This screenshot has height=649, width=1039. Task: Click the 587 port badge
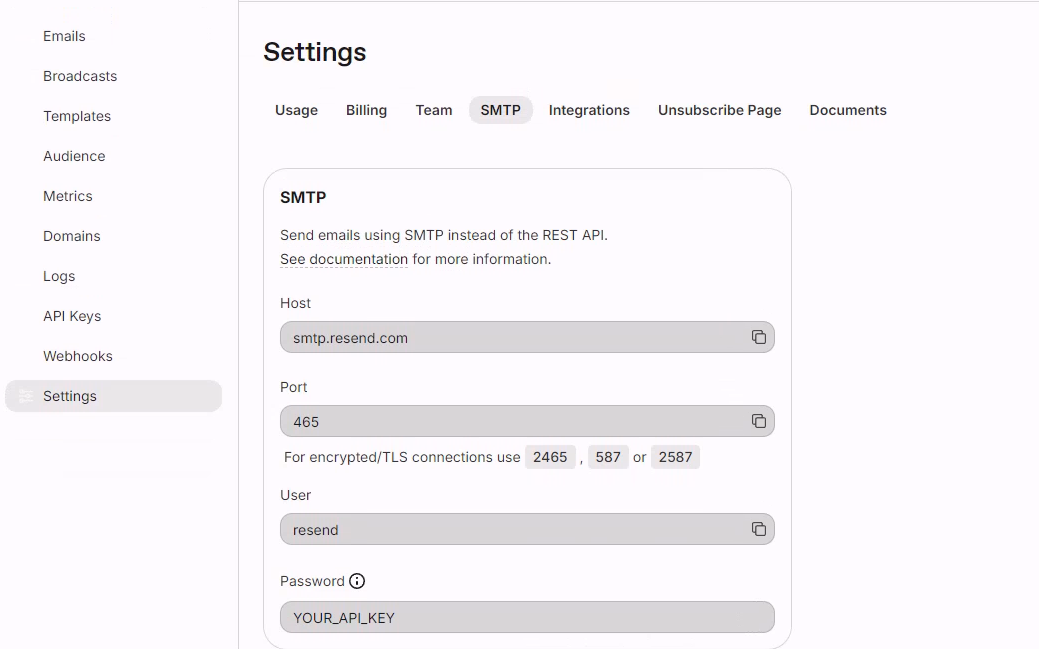608,457
